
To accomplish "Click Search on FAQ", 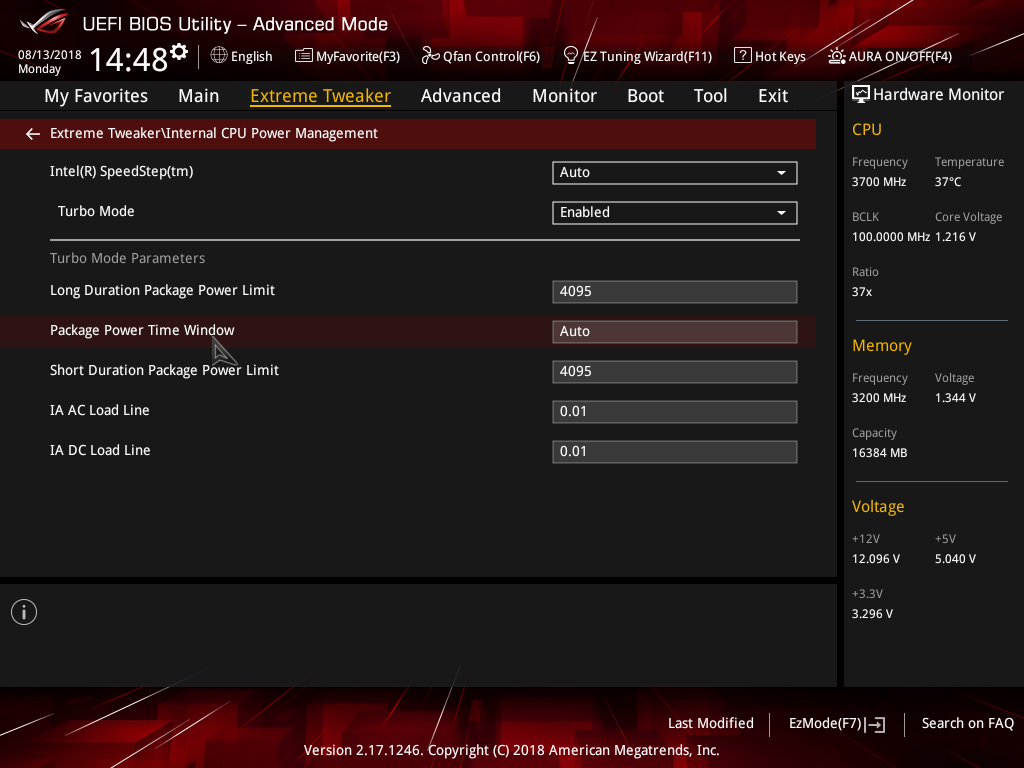I will point(967,724).
